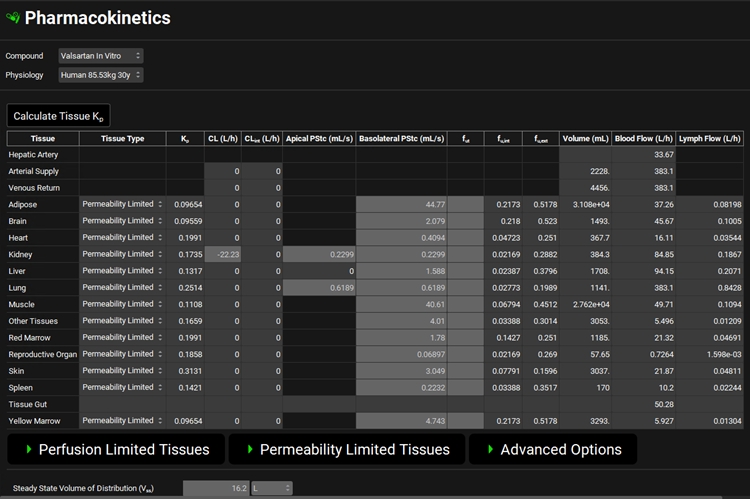The image size is (750, 499).
Task: Click the Yellow Marrow tissue type dropdown
Action: [x=122, y=421]
